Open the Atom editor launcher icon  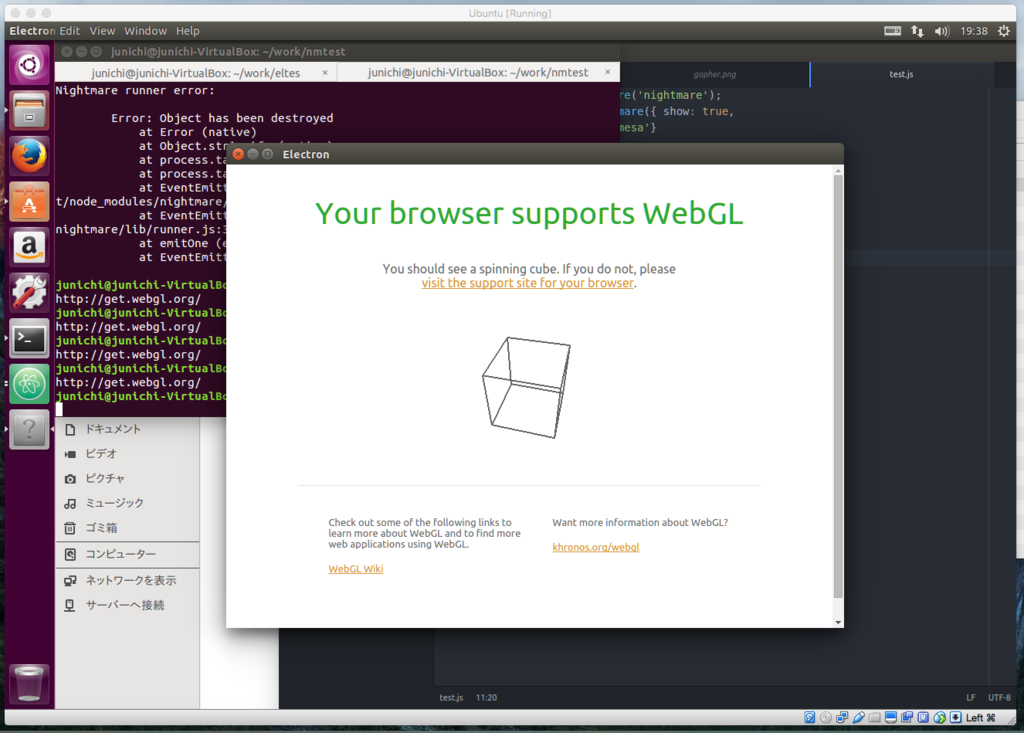point(29,384)
